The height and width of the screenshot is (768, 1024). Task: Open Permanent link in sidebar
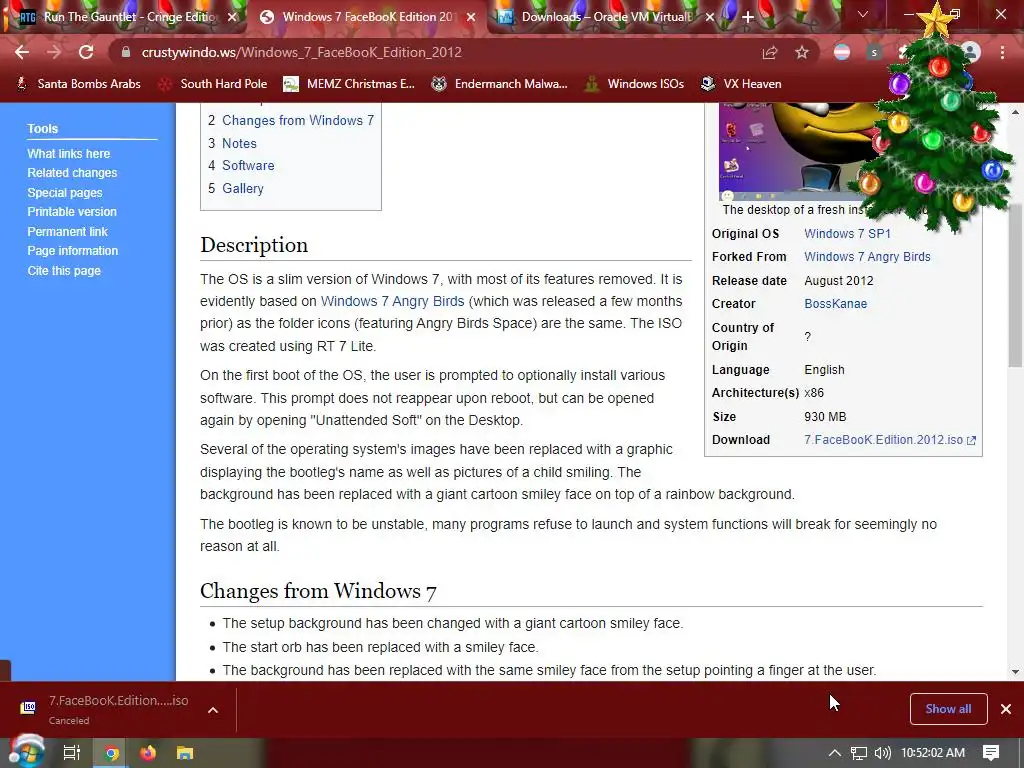click(x=67, y=232)
